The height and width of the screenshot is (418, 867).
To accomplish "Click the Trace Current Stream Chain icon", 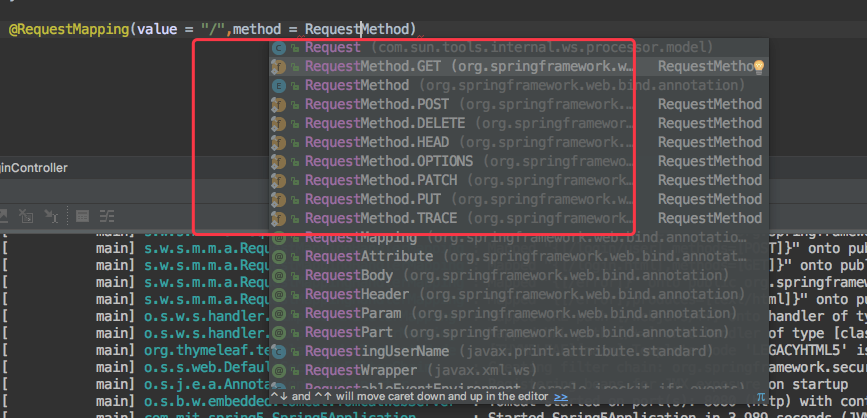I will pyautogui.click(x=107, y=216).
